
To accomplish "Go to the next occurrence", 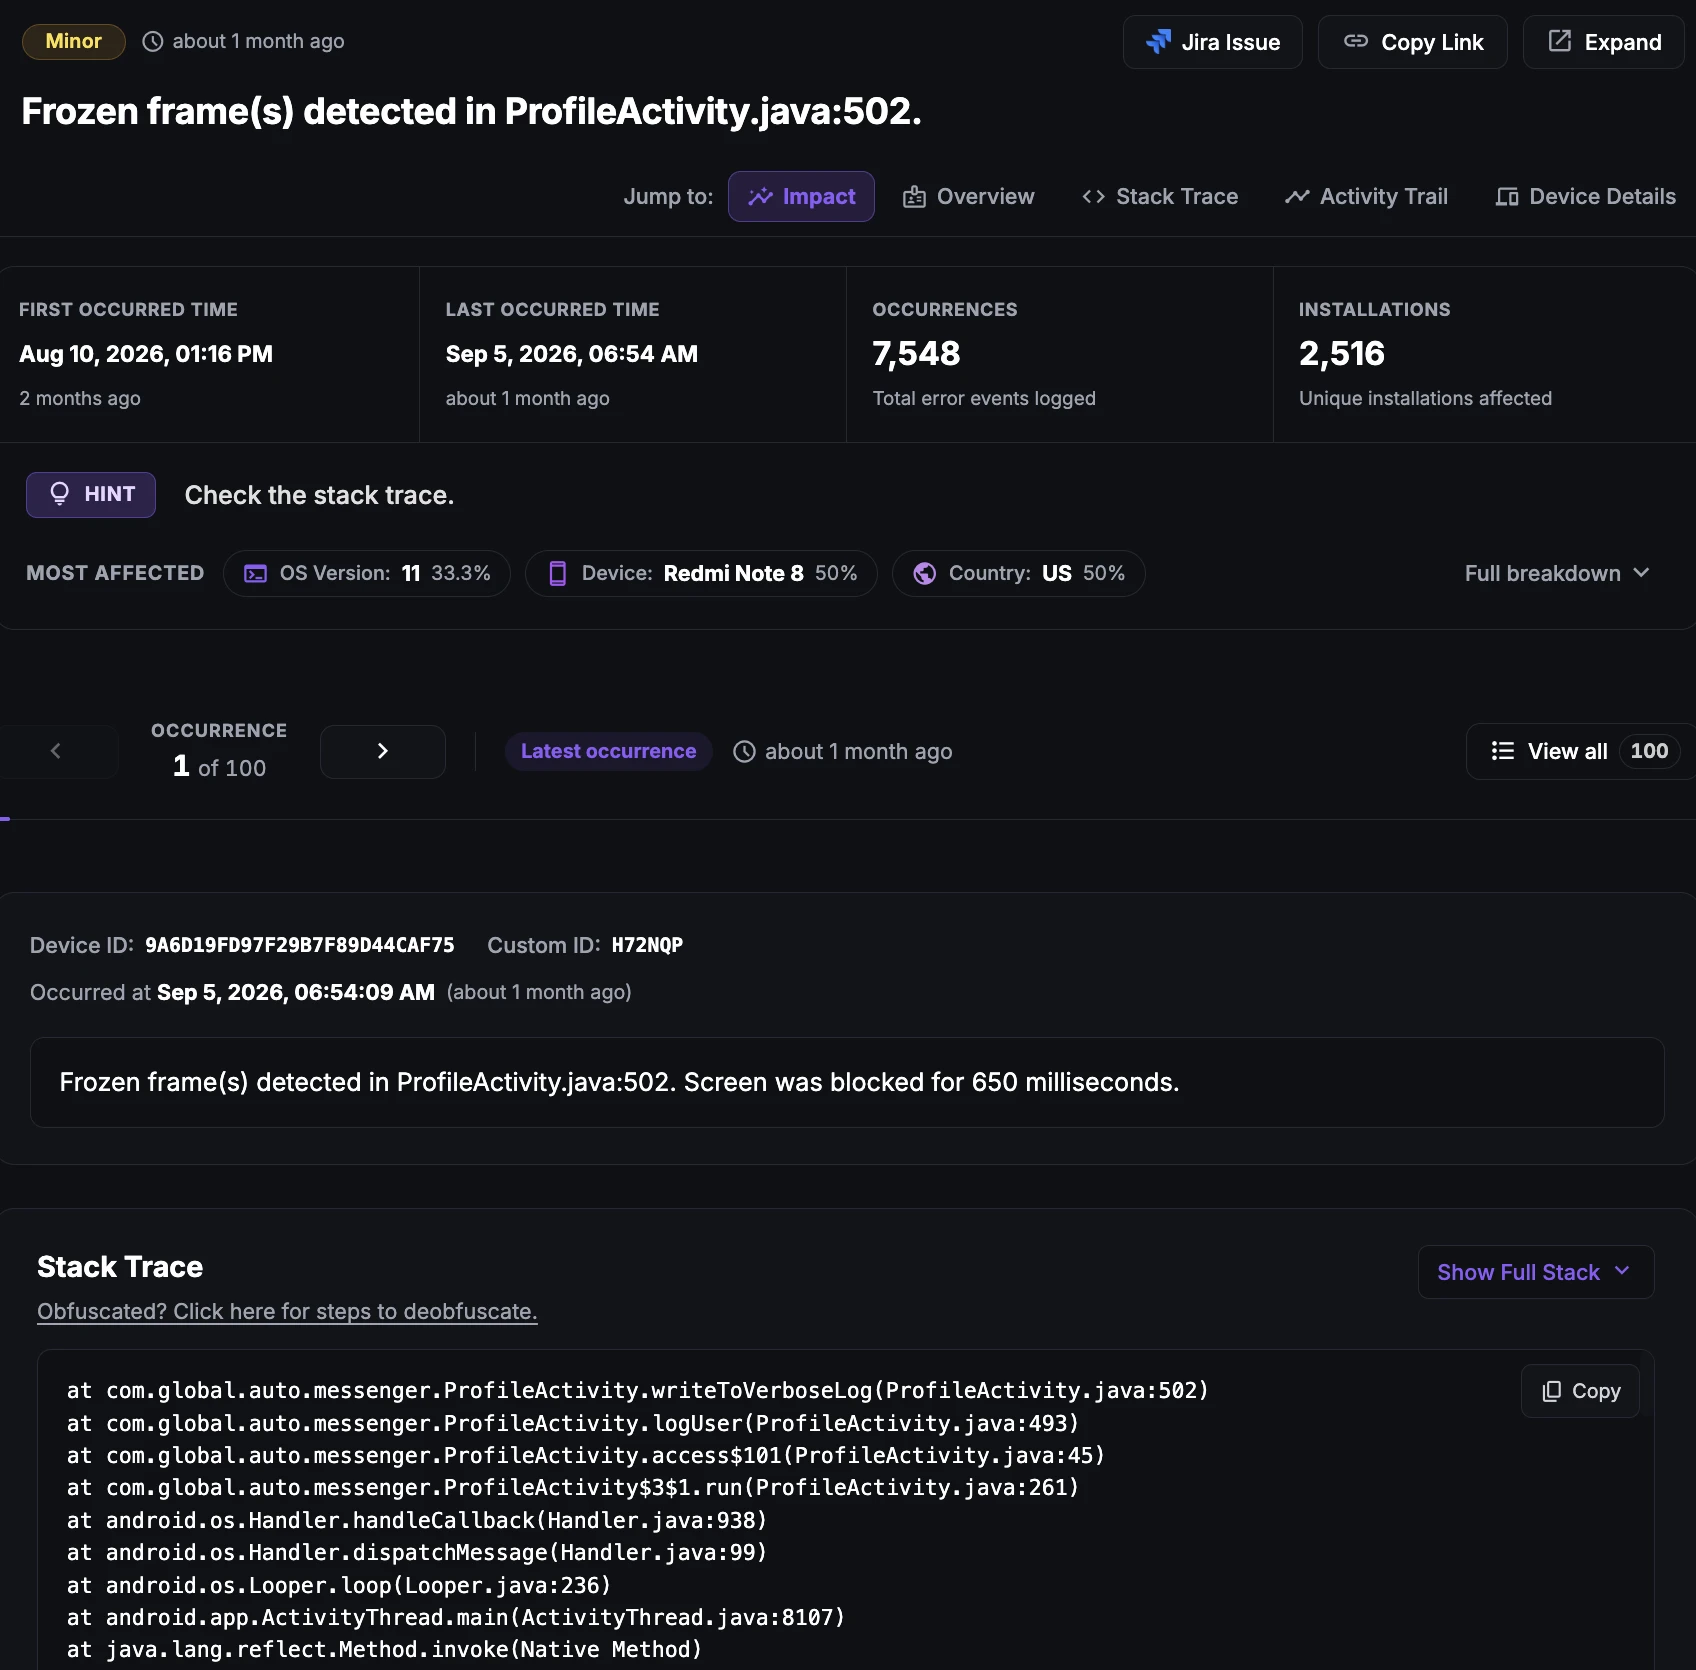I will 383,751.
